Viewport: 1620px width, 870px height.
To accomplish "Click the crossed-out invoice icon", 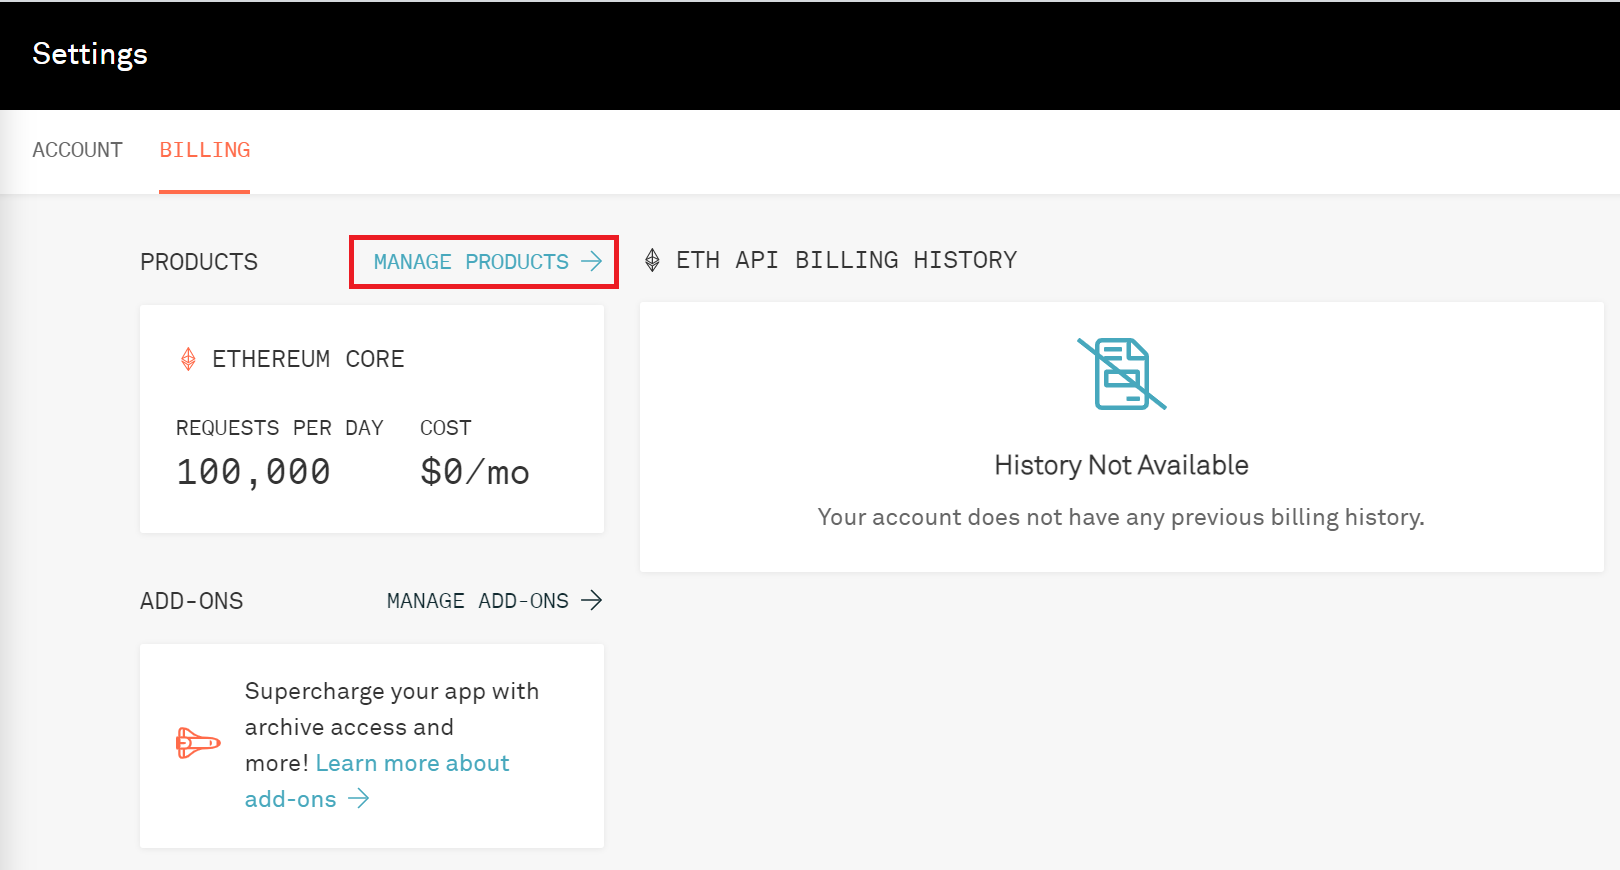I will click(1122, 374).
